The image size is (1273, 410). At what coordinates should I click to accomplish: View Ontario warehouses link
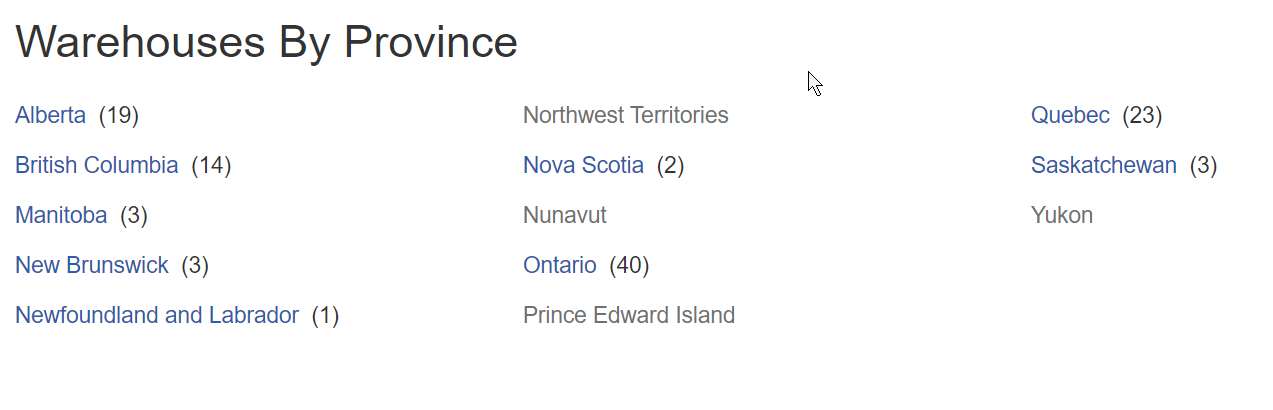(559, 265)
